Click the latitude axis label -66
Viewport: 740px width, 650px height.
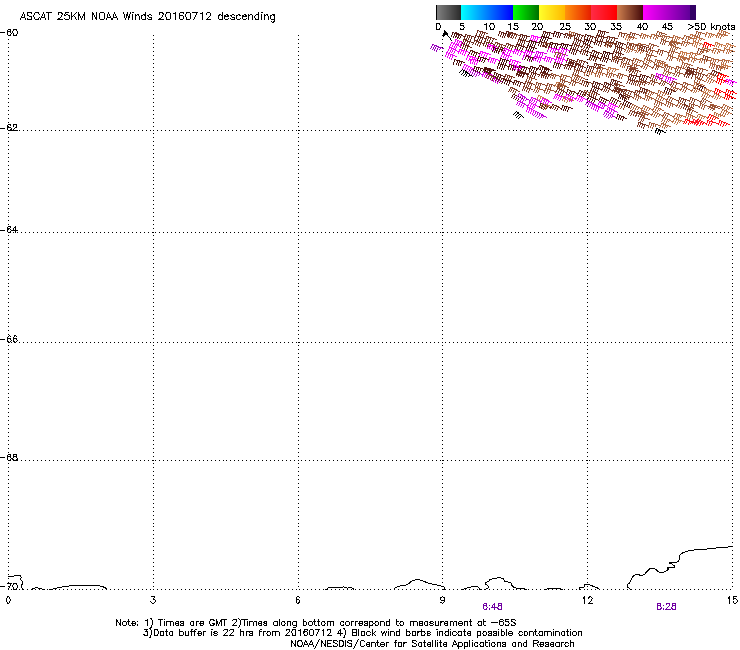click(9, 339)
